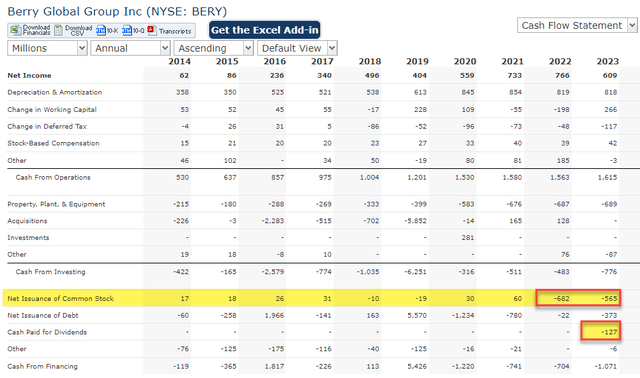Click the Depreciation & Amortization row label

55,92
